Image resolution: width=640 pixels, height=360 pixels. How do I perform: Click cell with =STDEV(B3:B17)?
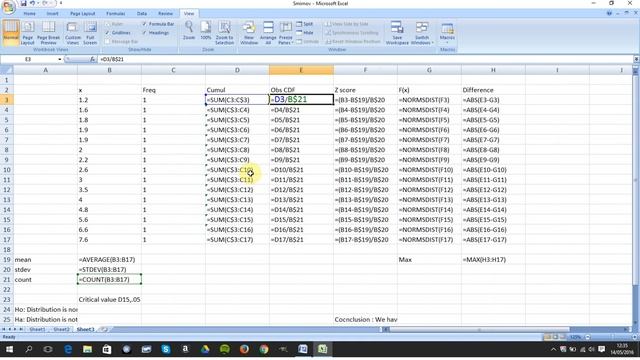pyautogui.click(x=109, y=269)
